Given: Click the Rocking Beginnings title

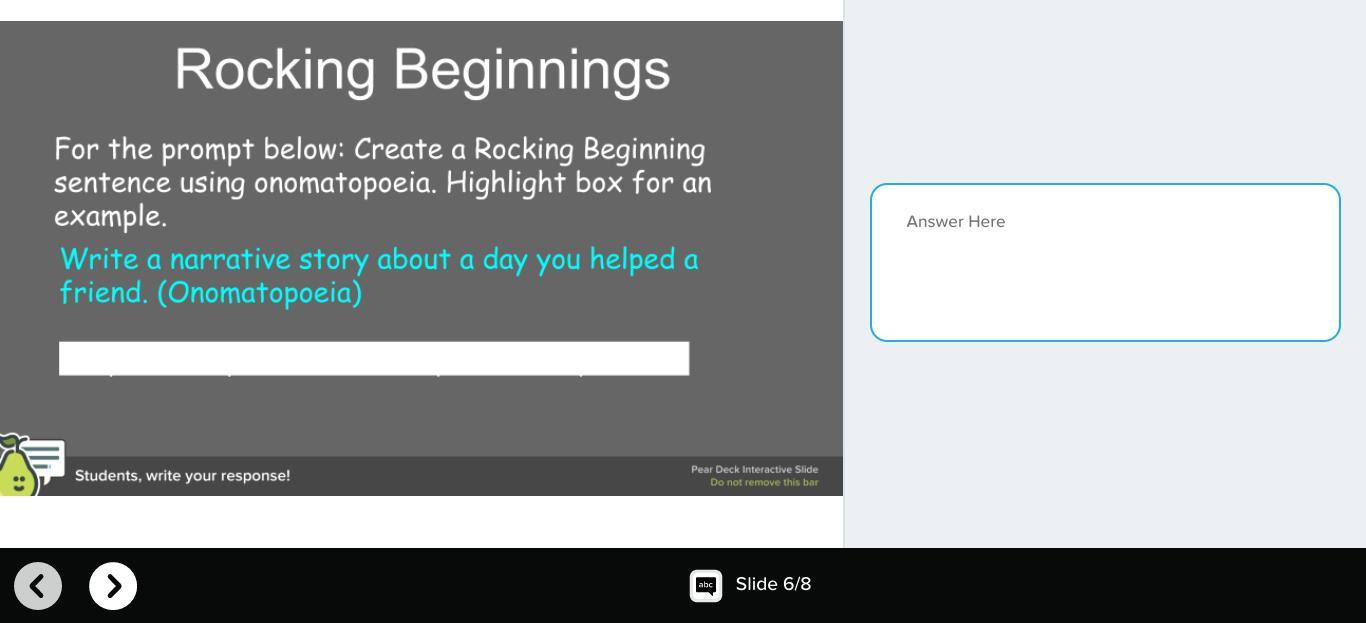Looking at the screenshot, I should pyautogui.click(x=422, y=69).
